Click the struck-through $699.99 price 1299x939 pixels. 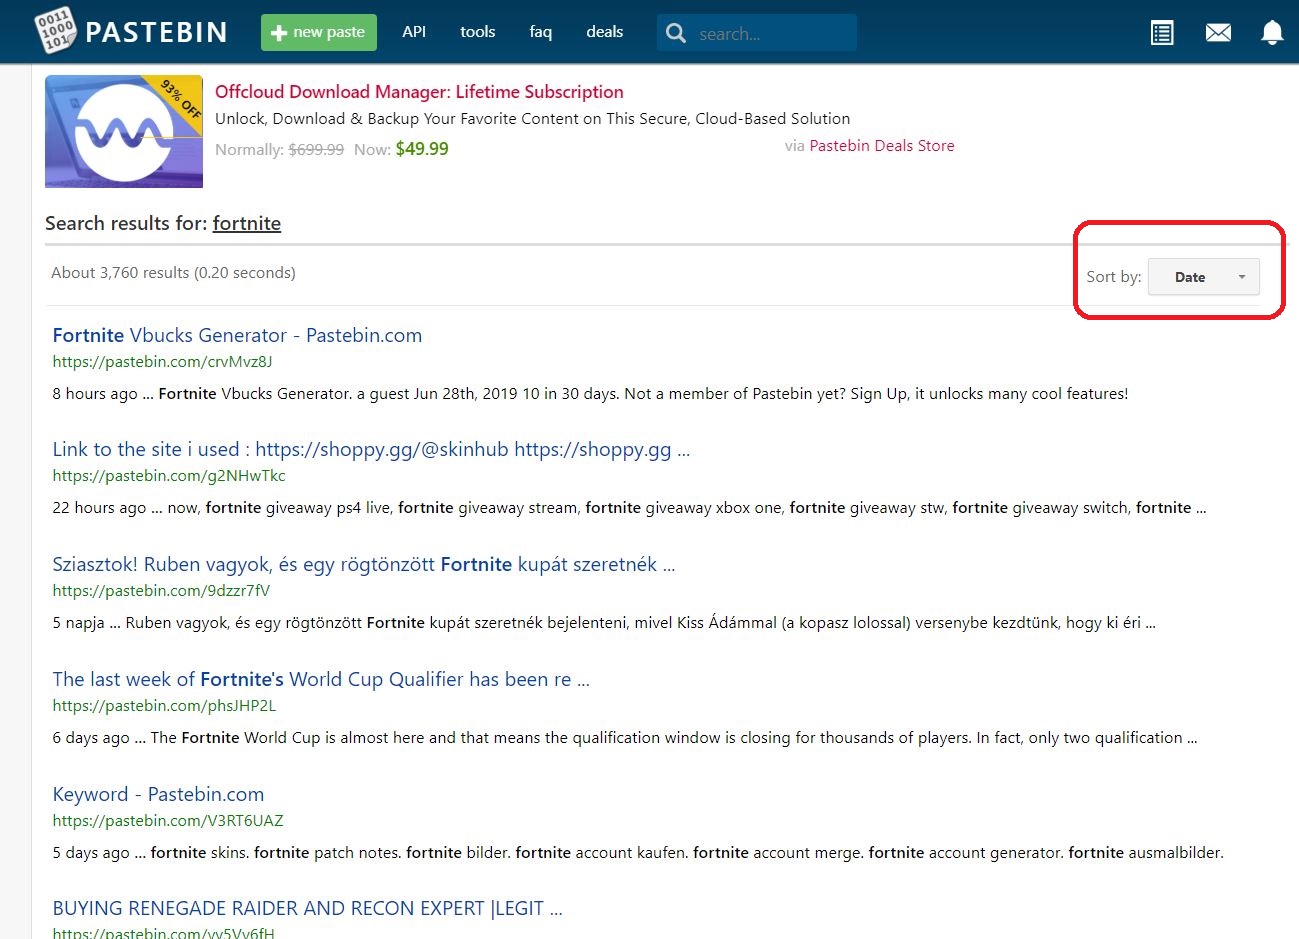coord(316,150)
